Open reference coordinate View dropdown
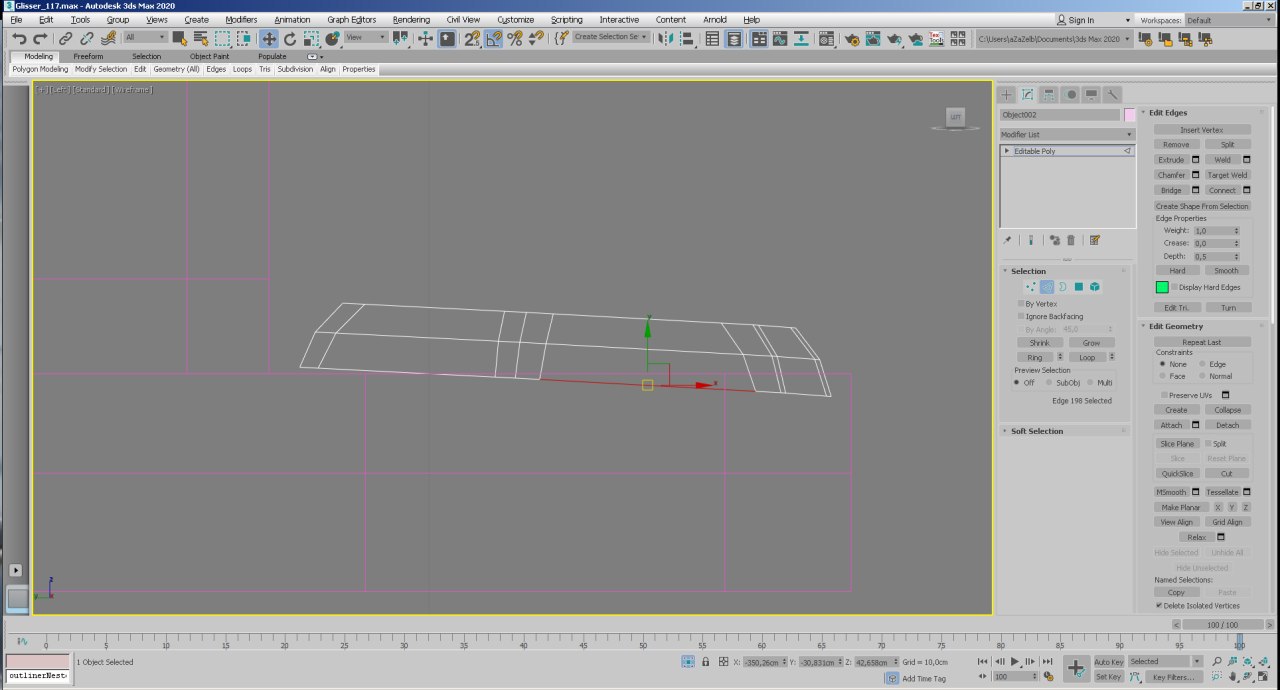 (366, 38)
